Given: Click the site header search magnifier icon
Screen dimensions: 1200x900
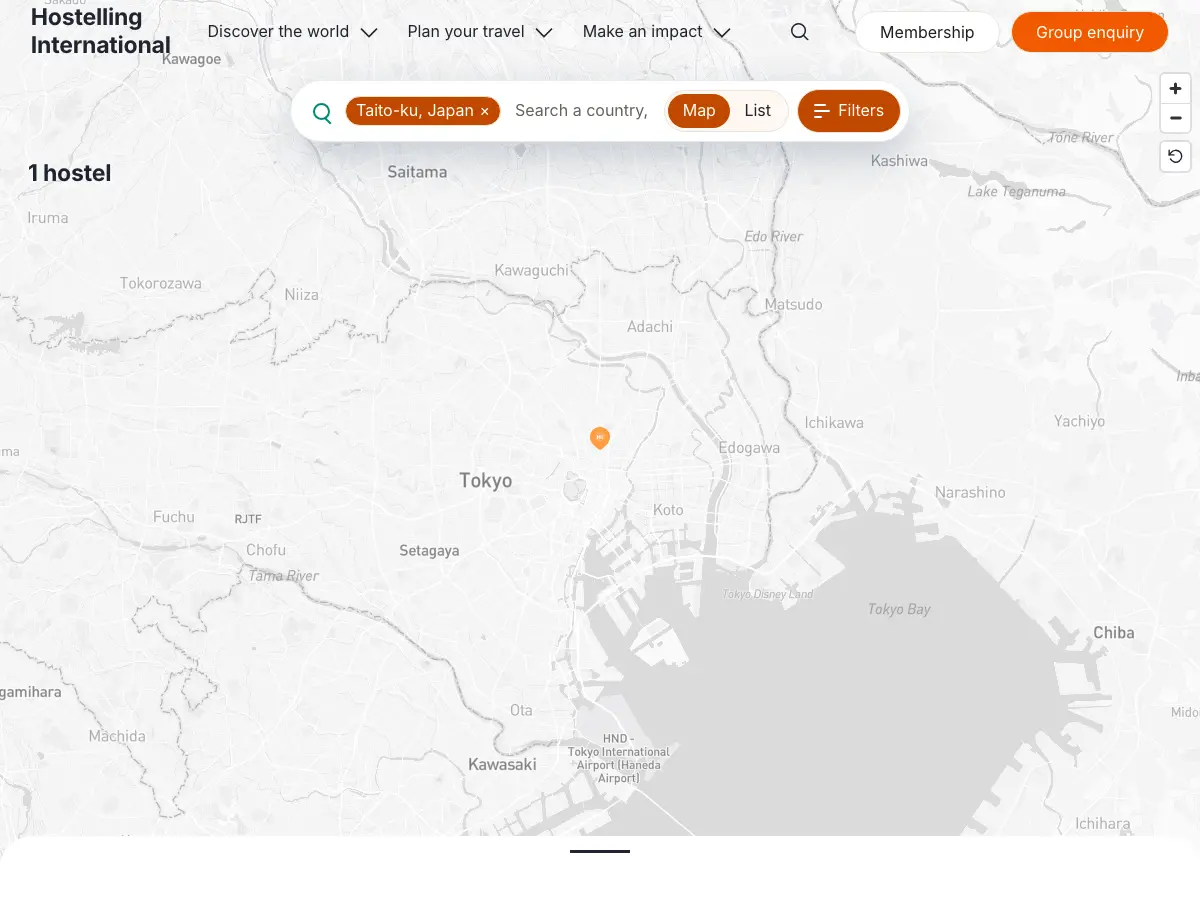Looking at the screenshot, I should [799, 32].
